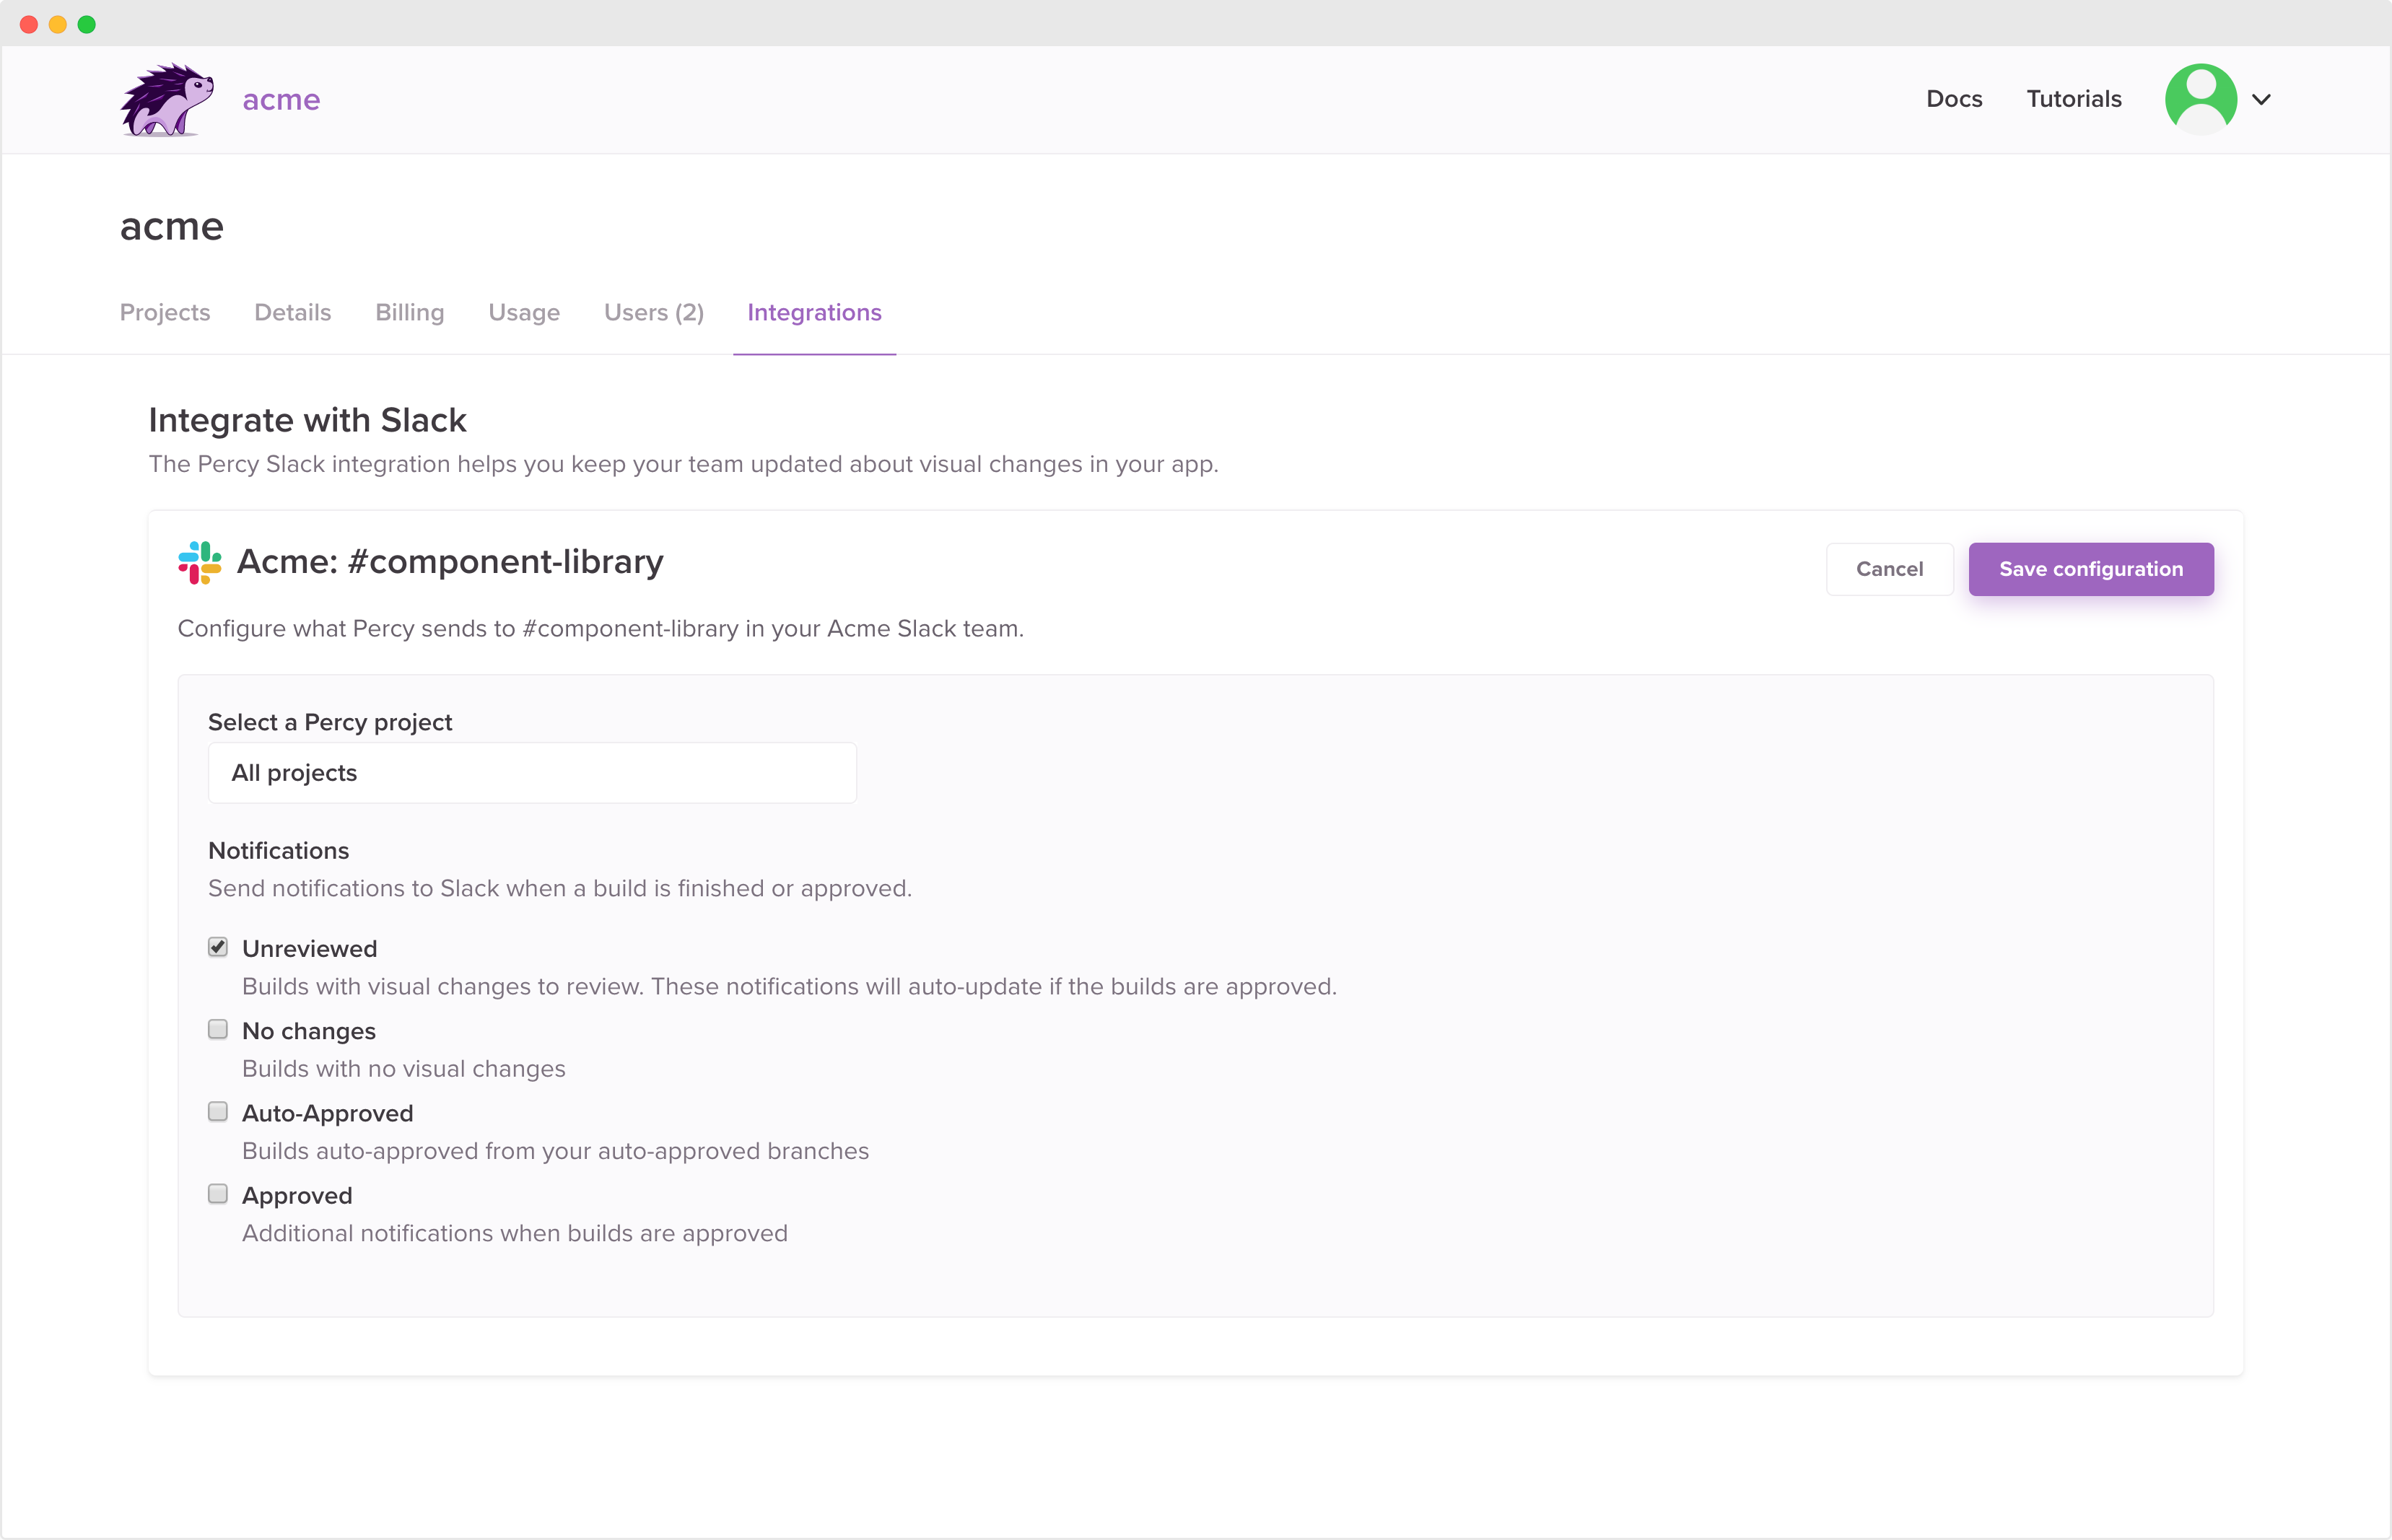
Task: Click the purple acme organization name
Action: click(x=281, y=100)
